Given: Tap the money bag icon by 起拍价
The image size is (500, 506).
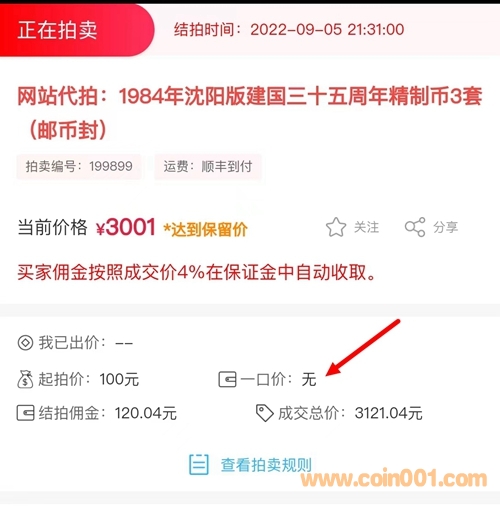Looking at the screenshot, I should click(x=25, y=379).
